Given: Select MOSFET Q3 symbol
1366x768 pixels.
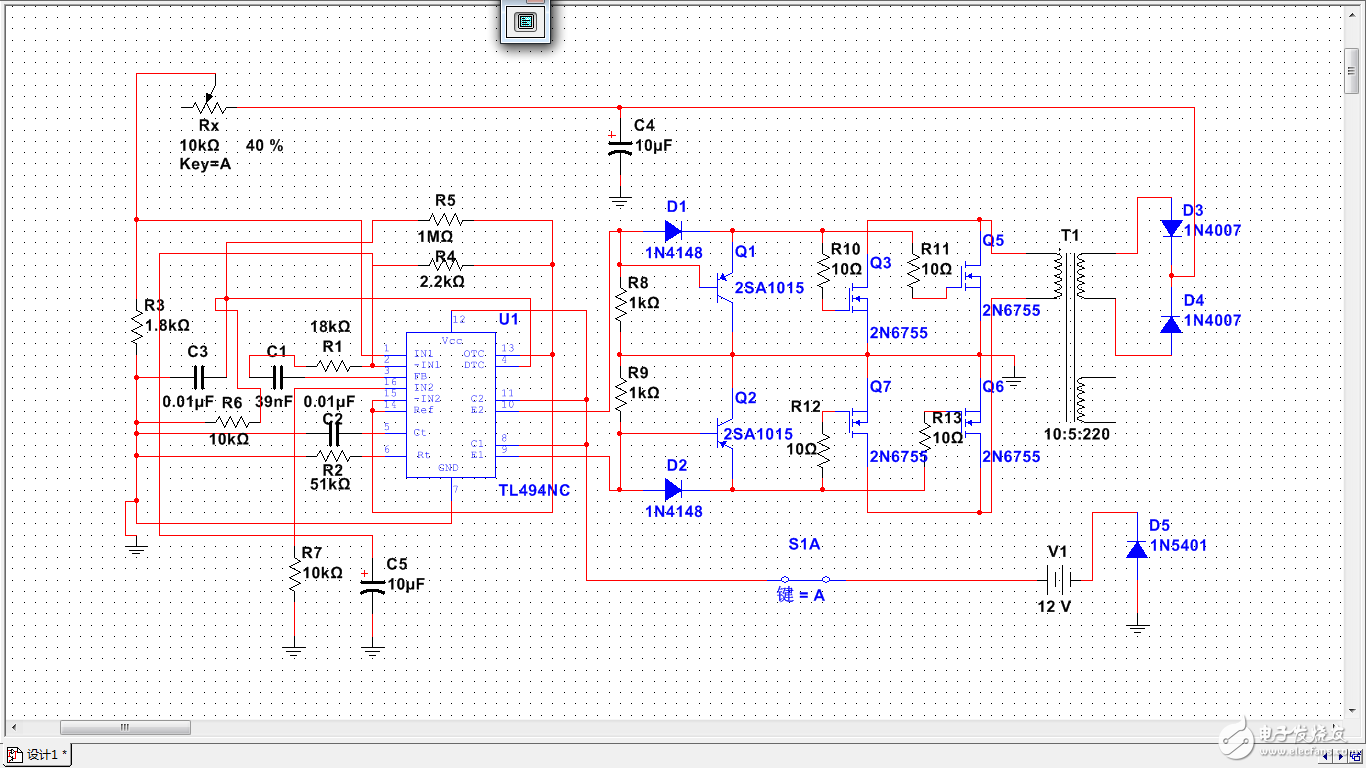Looking at the screenshot, I should tap(857, 296).
